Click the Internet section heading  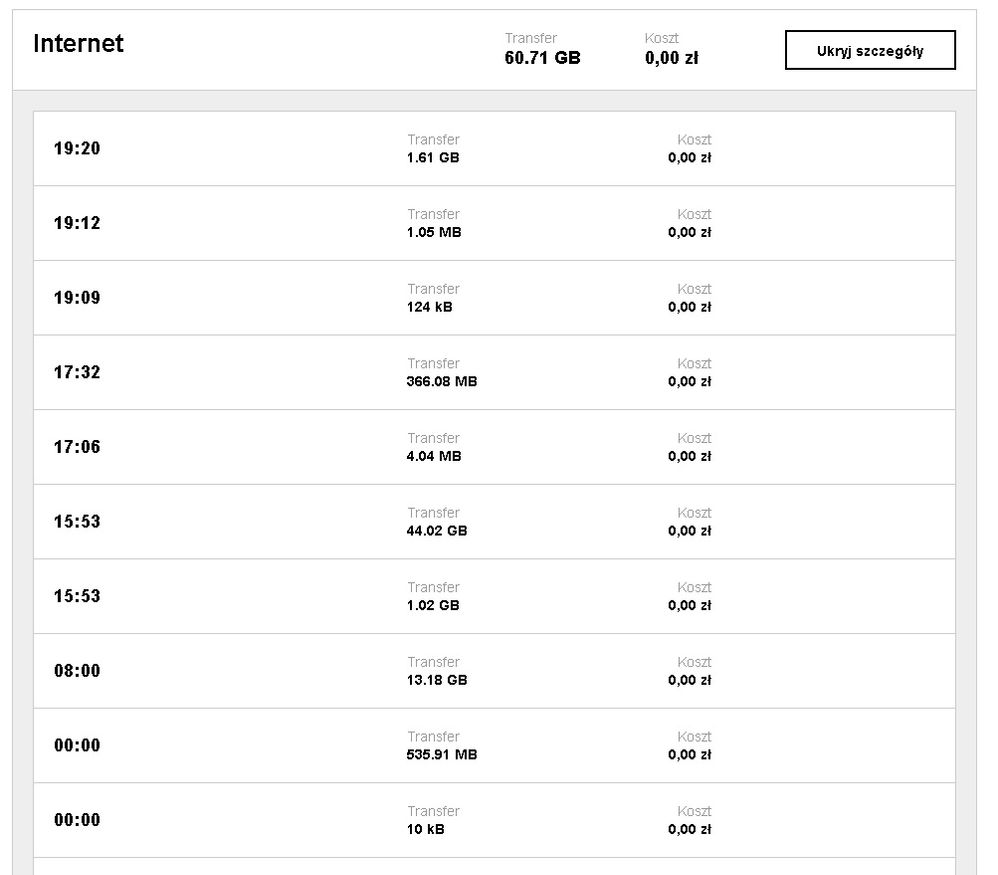pos(78,44)
